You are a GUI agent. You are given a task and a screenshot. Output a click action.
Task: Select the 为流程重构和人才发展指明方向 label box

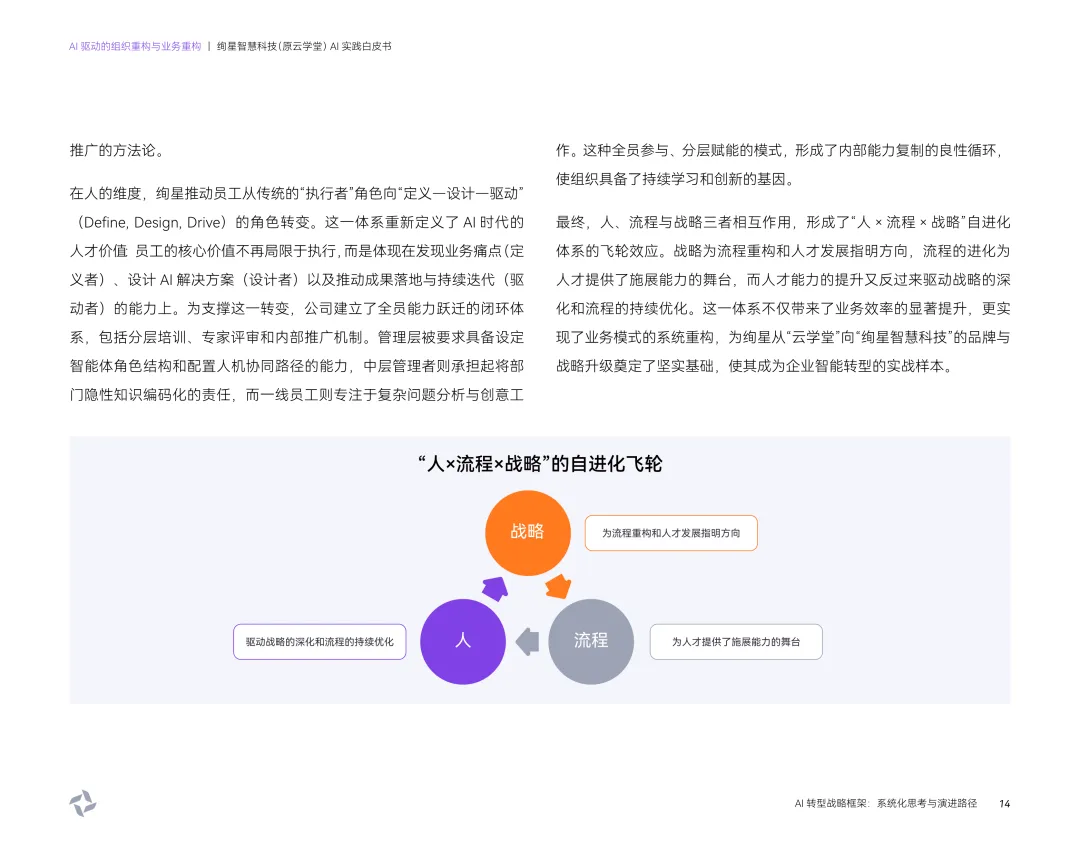pyautogui.click(x=671, y=533)
